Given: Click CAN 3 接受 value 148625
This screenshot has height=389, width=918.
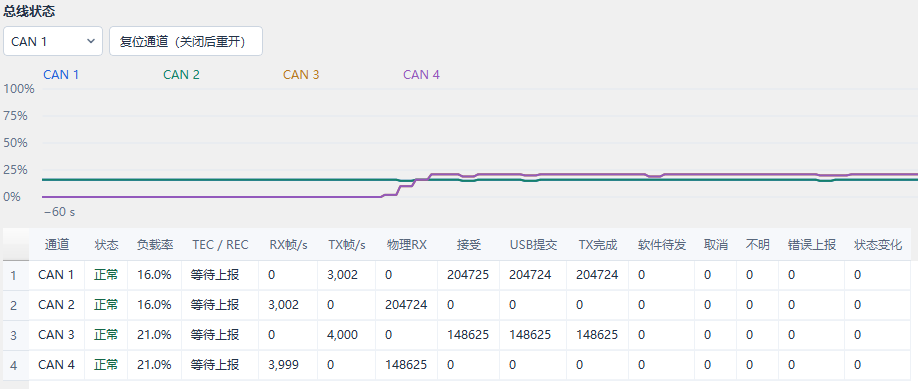Looking at the screenshot, I should pyautogui.click(x=468, y=335).
